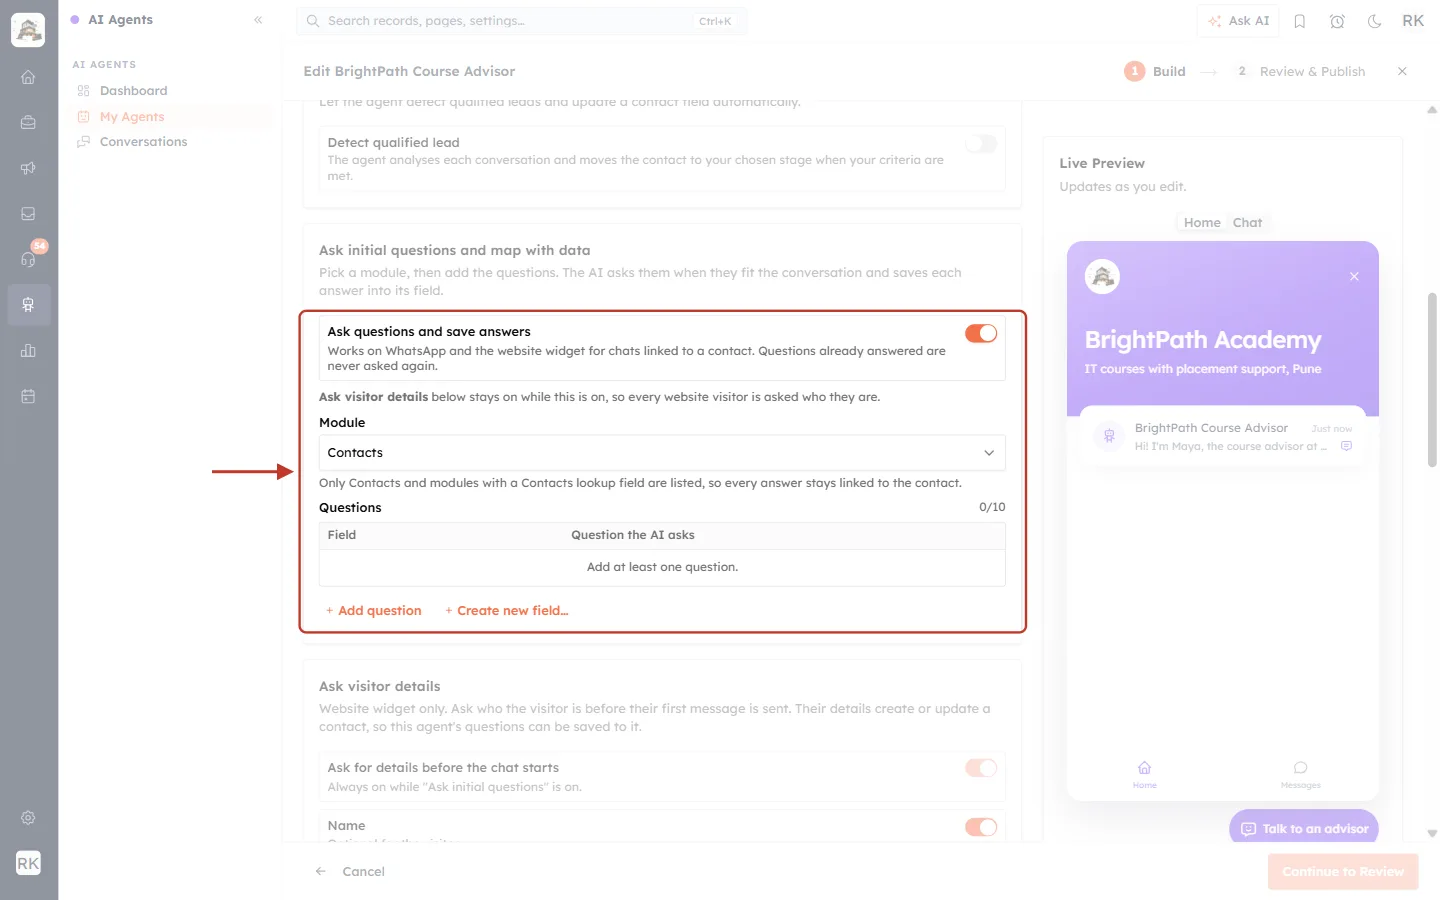This screenshot has height=900, width=1440.
Task: Select the Build step
Action: coord(1155,71)
